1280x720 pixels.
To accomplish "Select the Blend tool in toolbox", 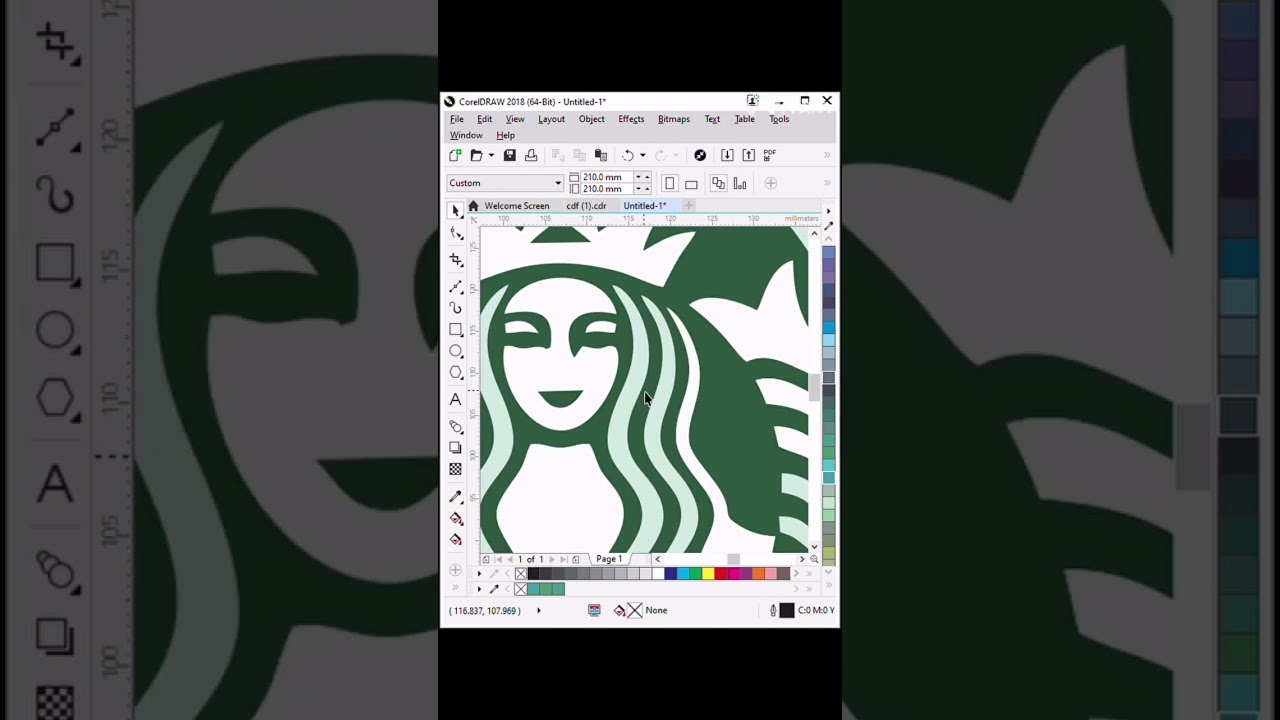I will pos(456,427).
